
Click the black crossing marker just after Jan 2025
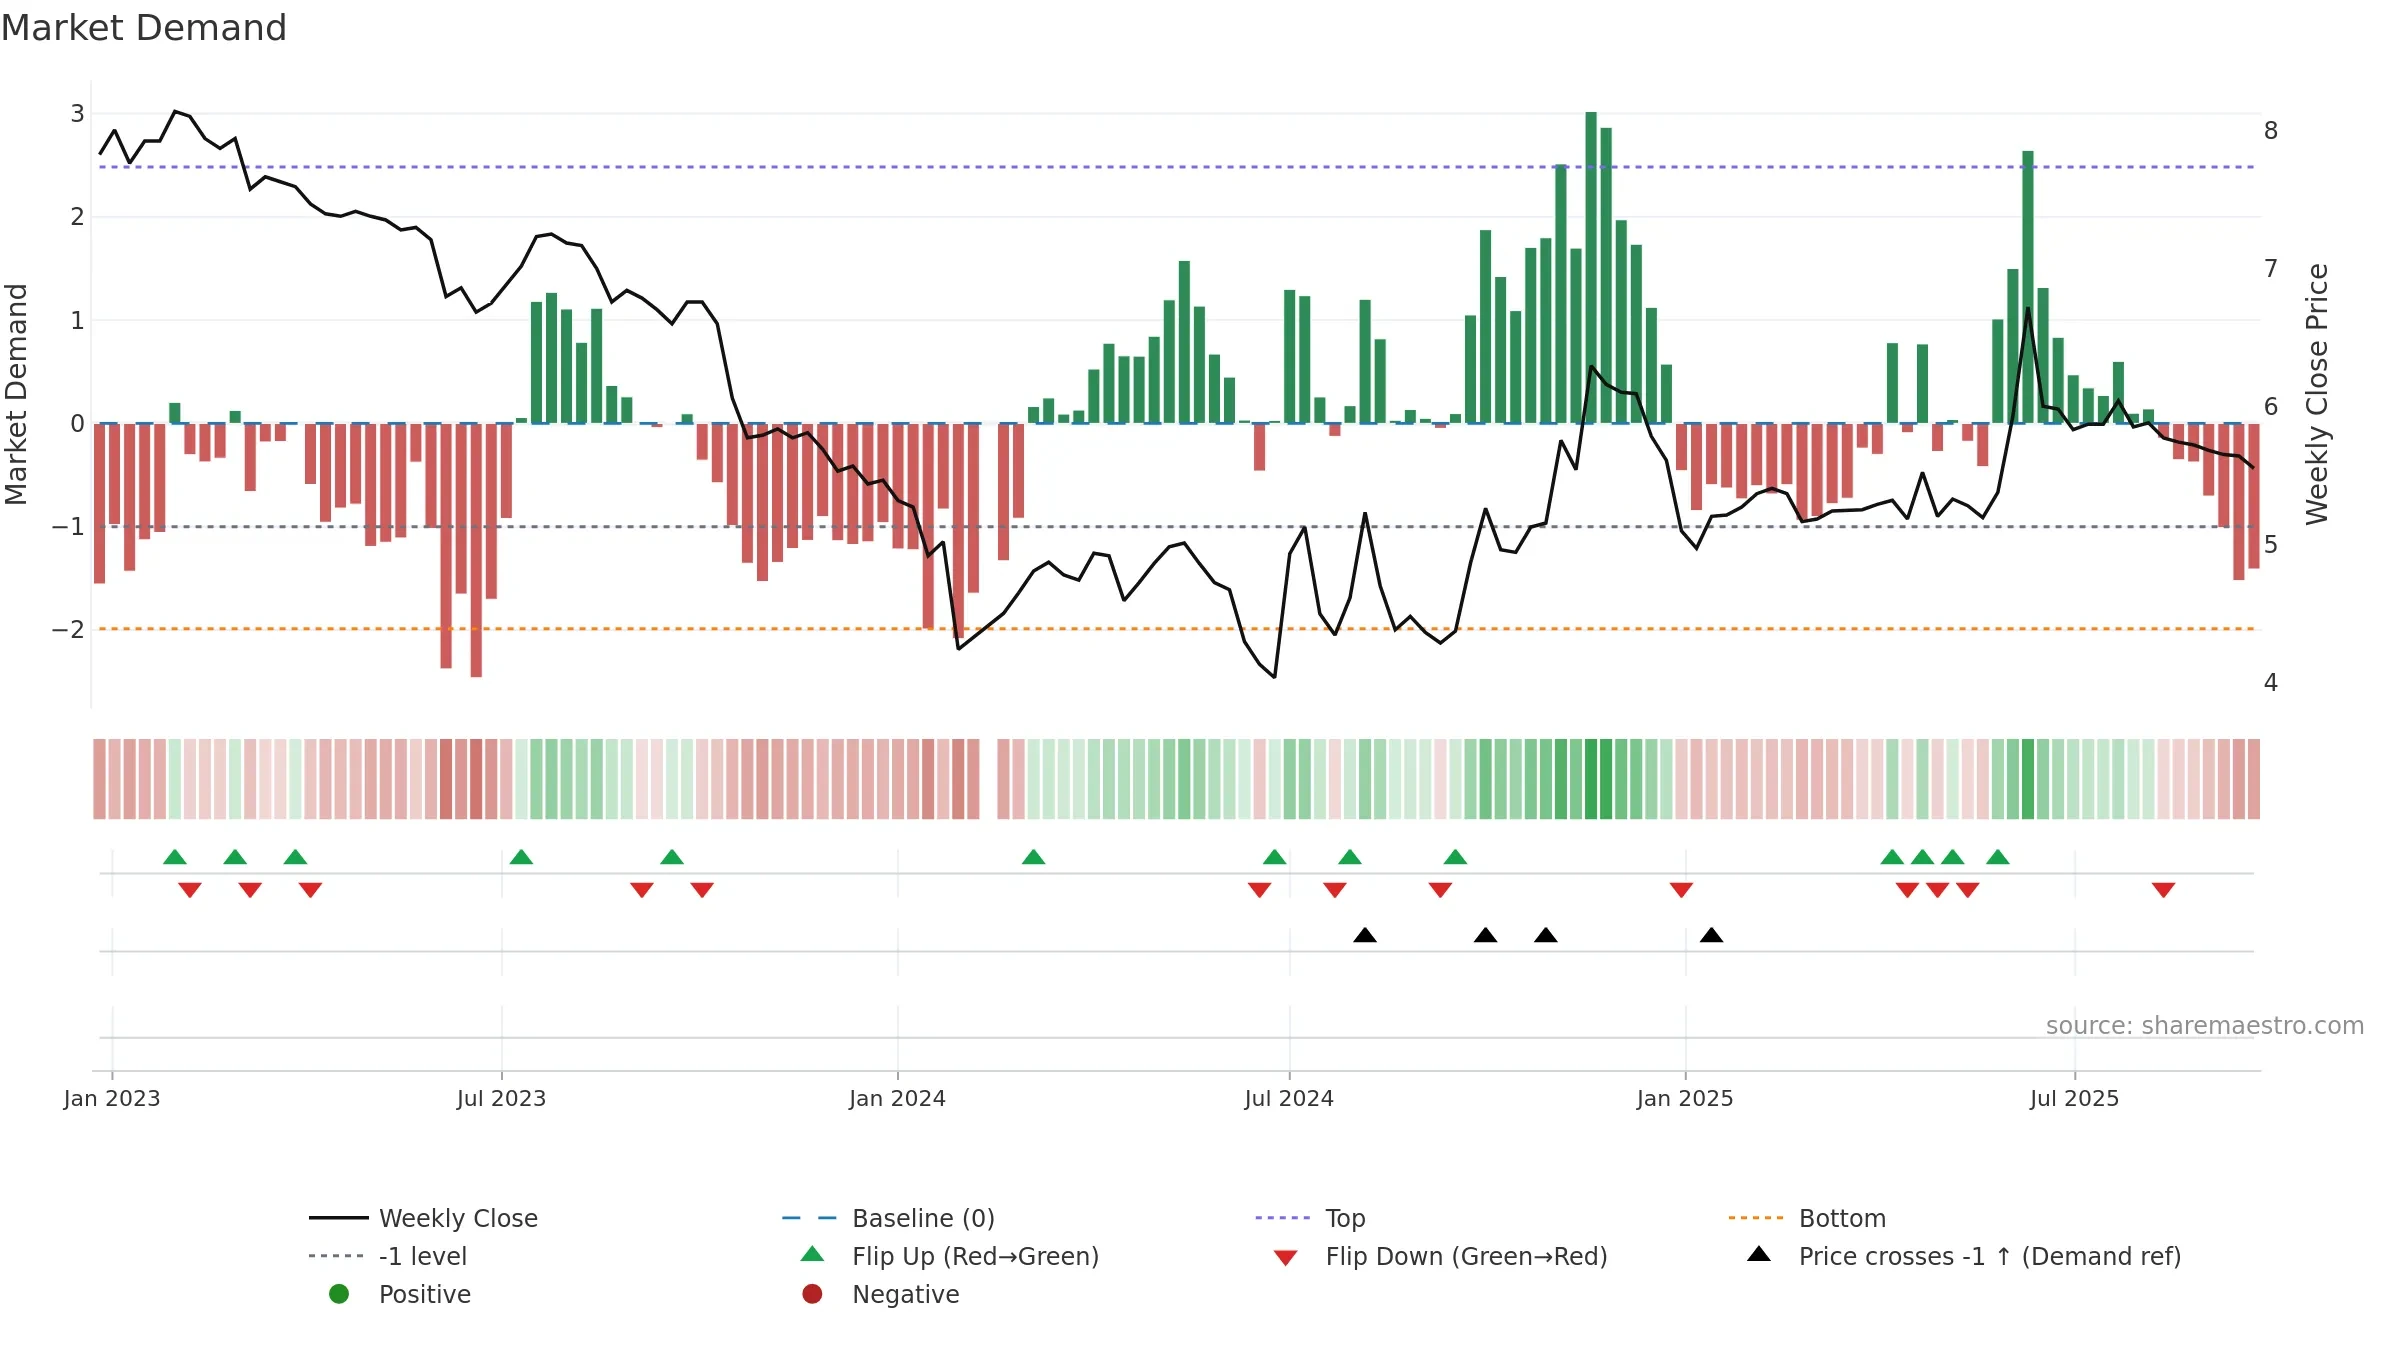(1711, 935)
